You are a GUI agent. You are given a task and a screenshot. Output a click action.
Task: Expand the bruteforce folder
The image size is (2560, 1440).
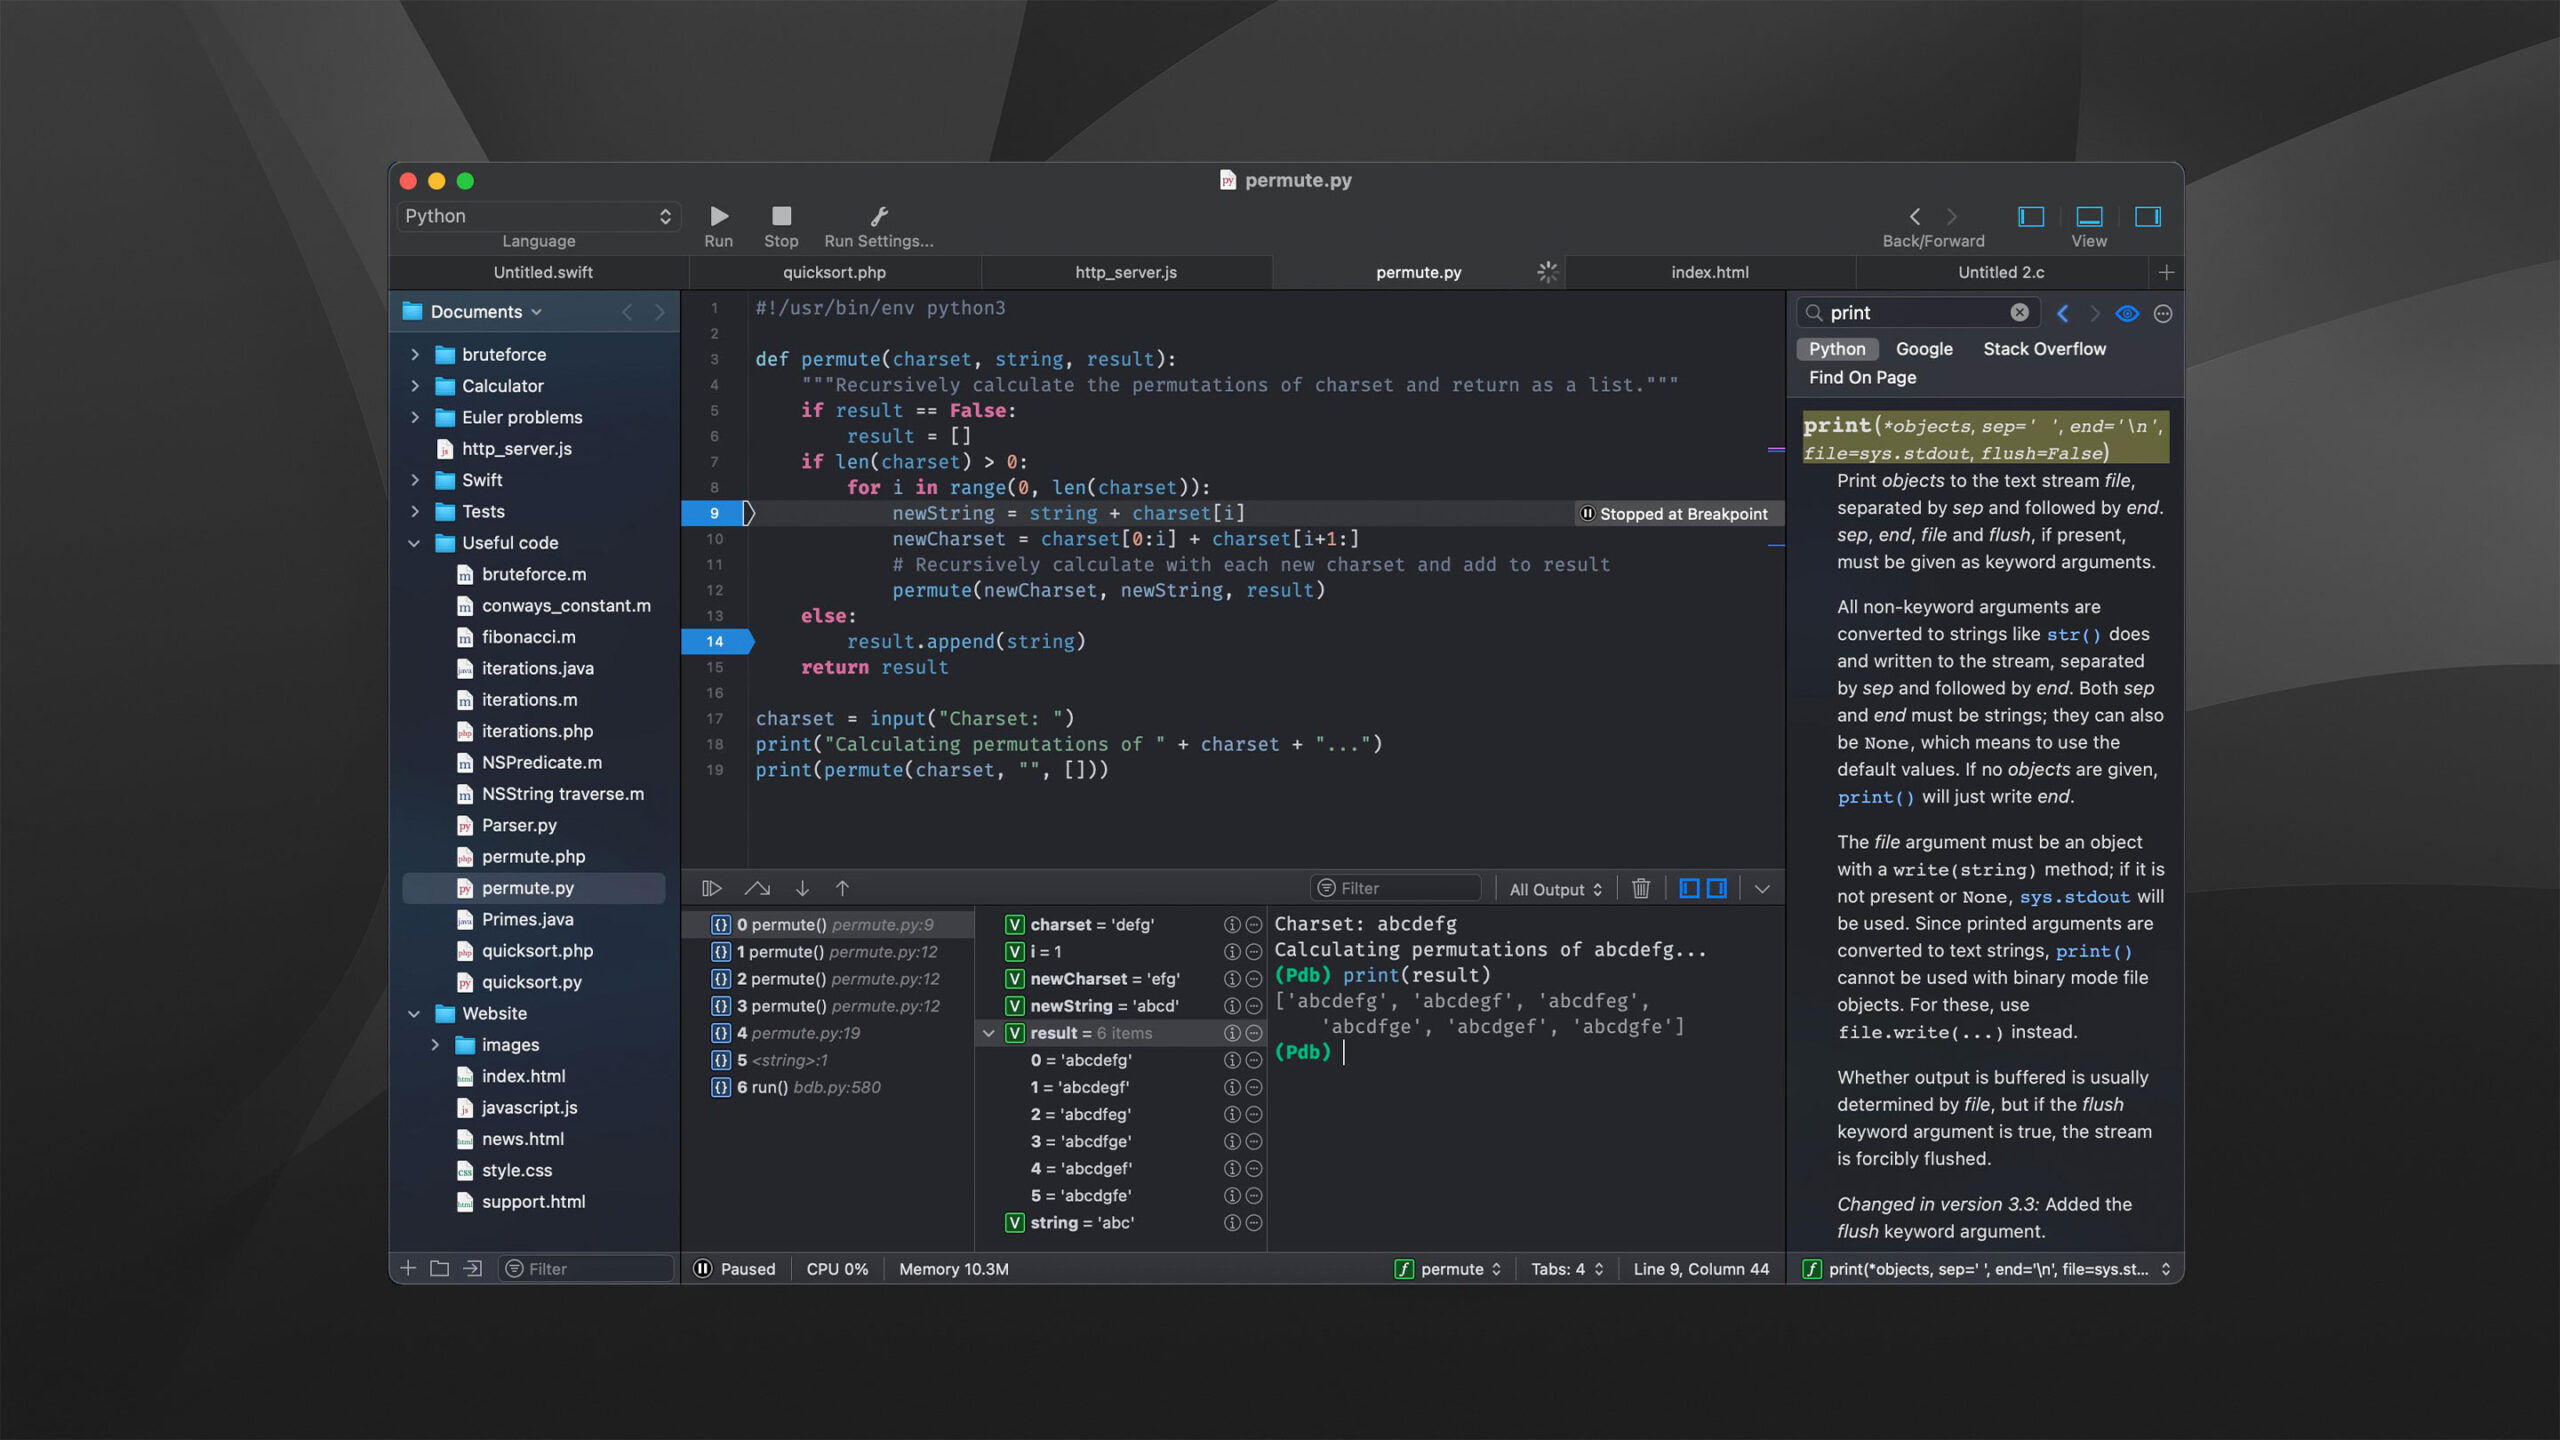415,354
